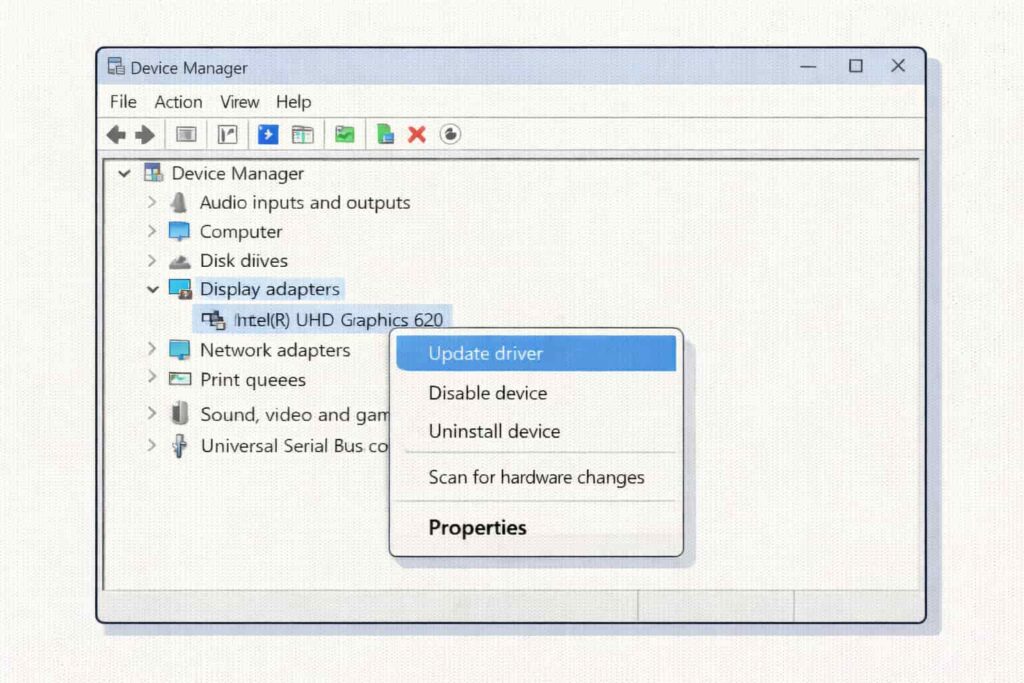Click the red X uninstall toolbar icon
1024x683 pixels.
[x=417, y=134]
